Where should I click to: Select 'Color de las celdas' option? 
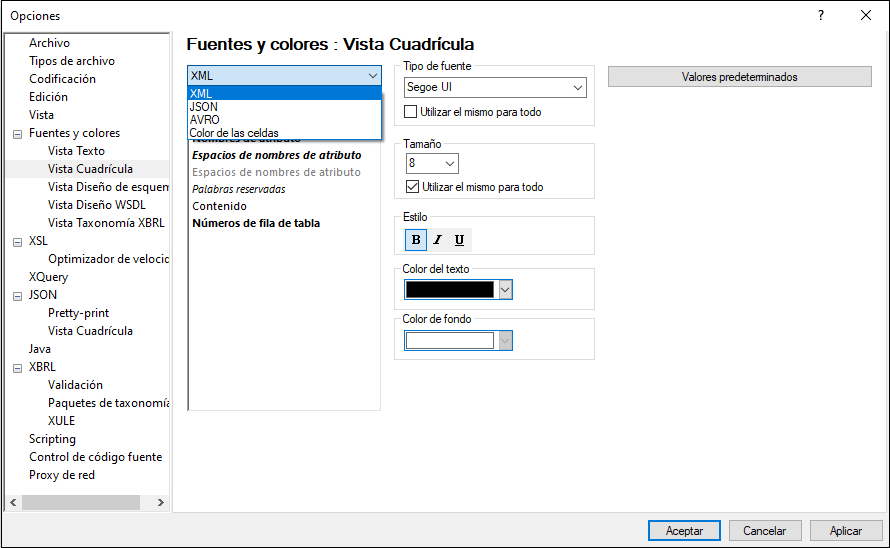284,133
